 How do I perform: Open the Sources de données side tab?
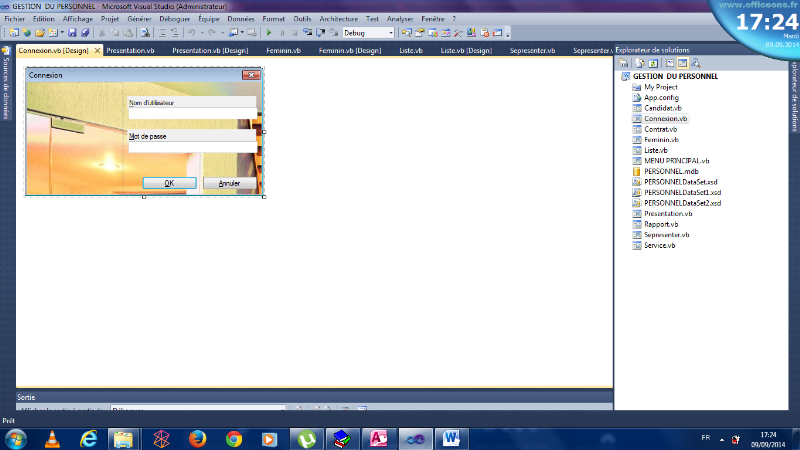[6, 84]
